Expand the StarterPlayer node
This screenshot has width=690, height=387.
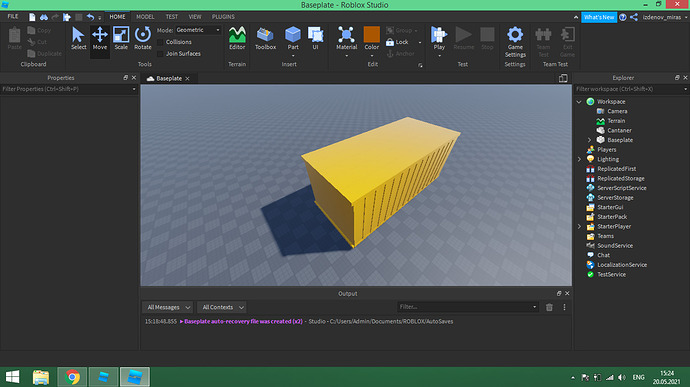[579, 226]
